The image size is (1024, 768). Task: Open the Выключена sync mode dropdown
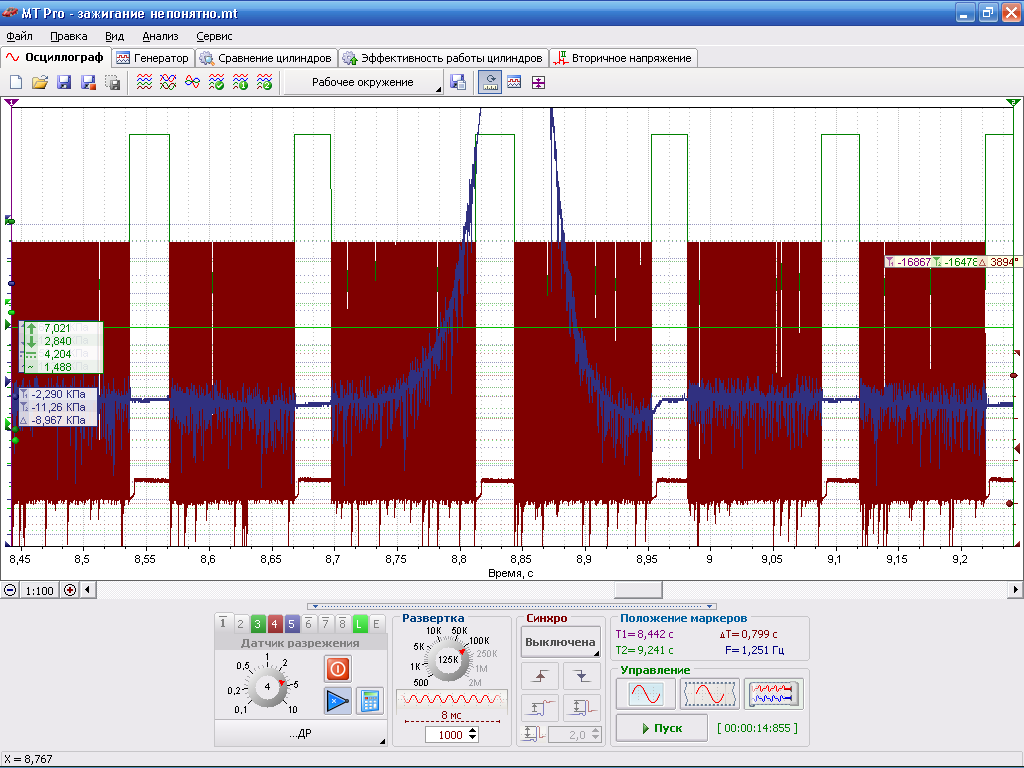(x=560, y=642)
